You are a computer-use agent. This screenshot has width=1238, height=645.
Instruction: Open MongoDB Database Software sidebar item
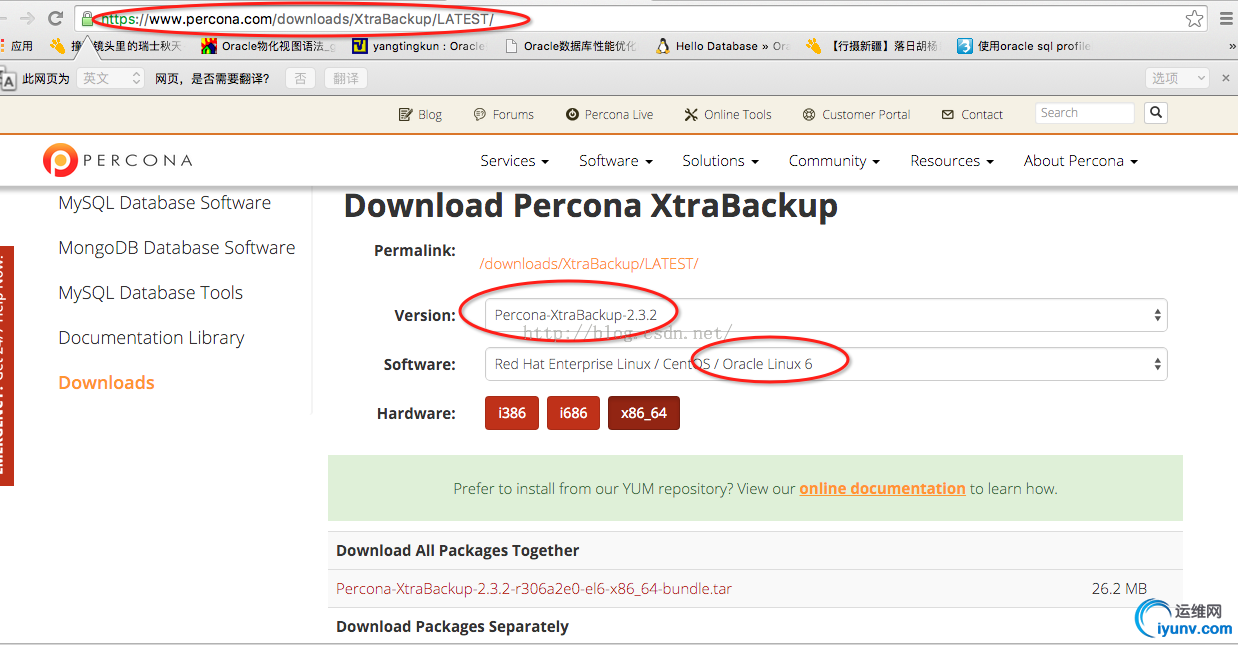pyautogui.click(x=177, y=248)
